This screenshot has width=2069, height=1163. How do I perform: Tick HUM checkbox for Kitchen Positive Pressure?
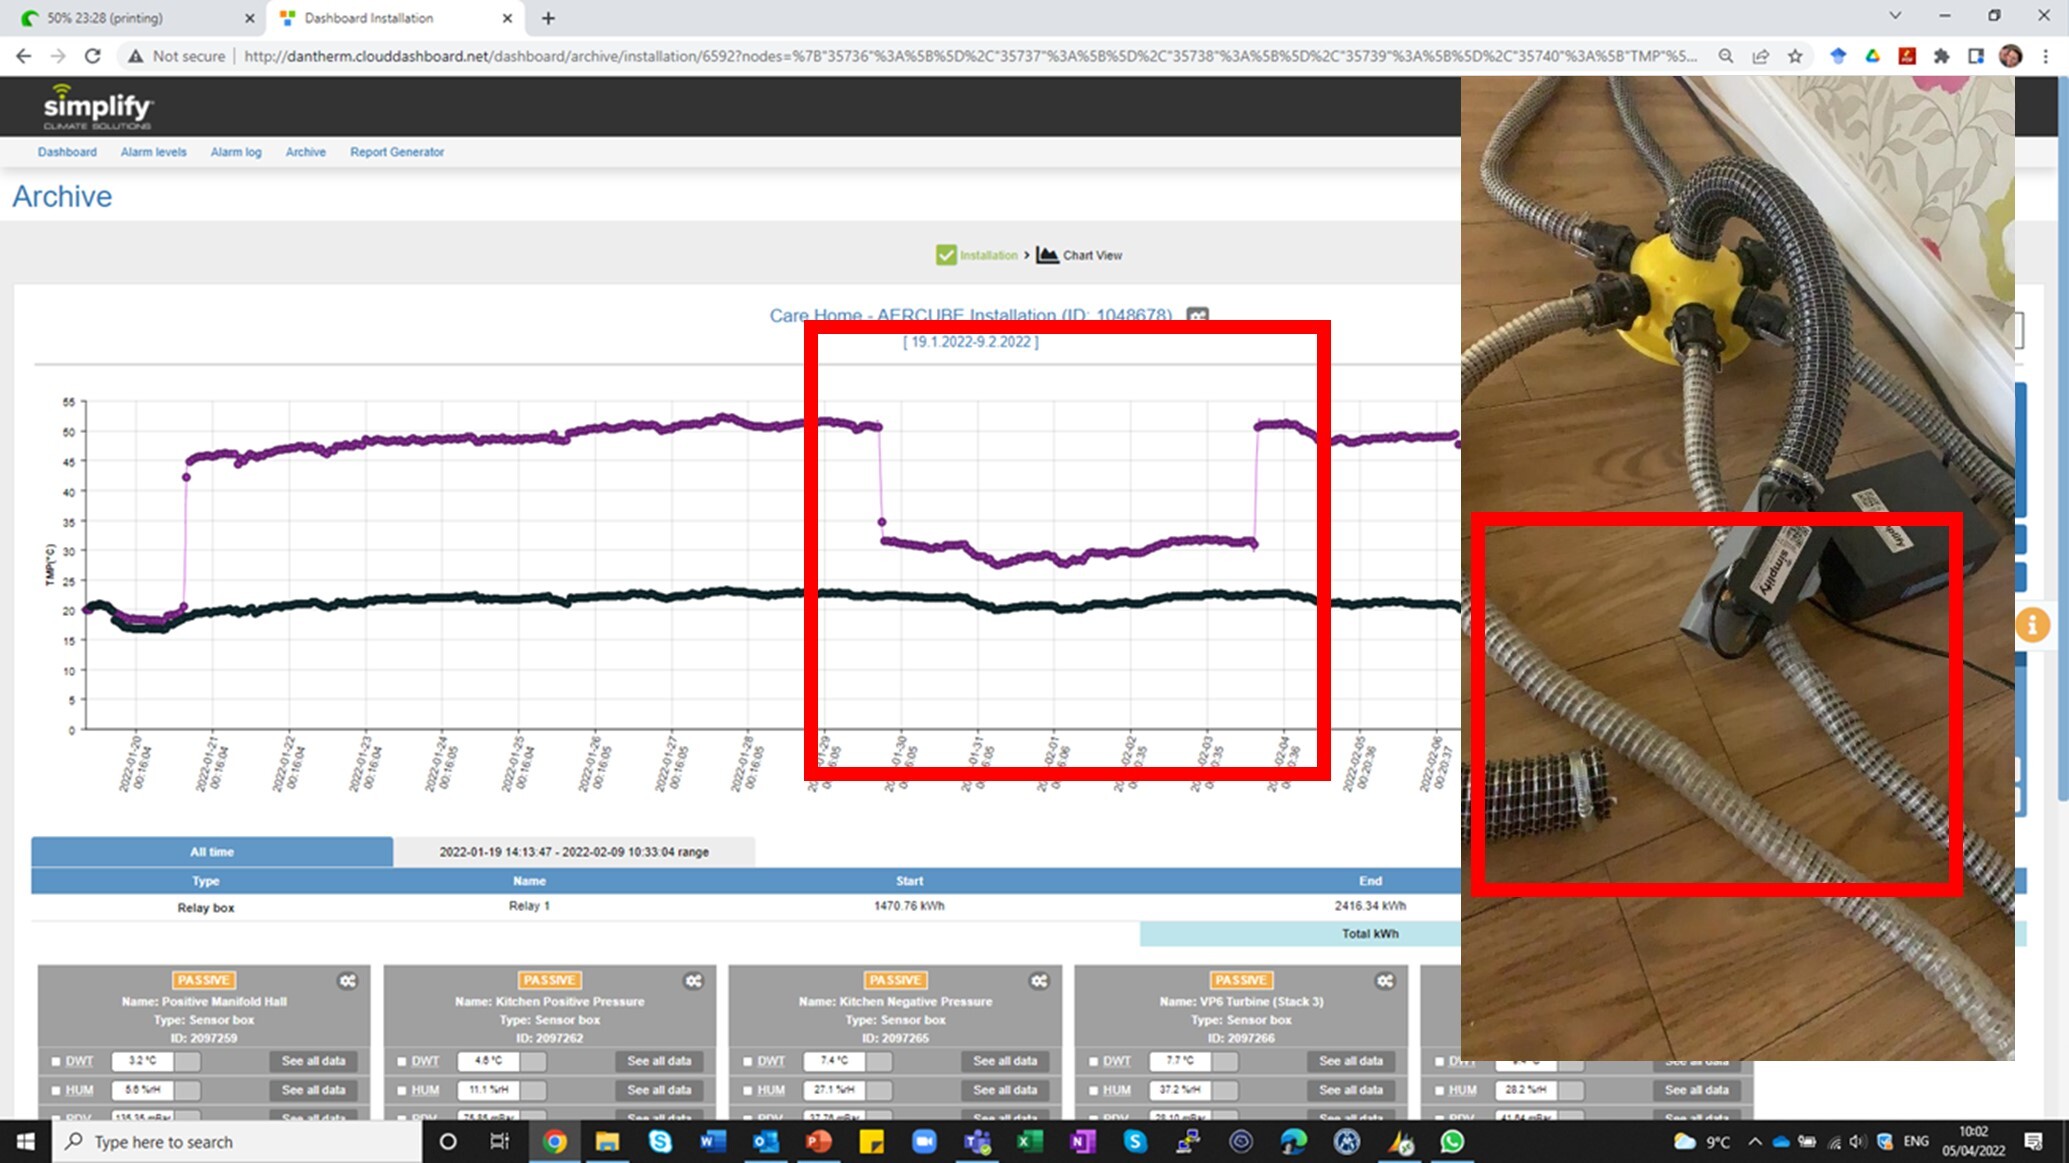[x=402, y=1090]
